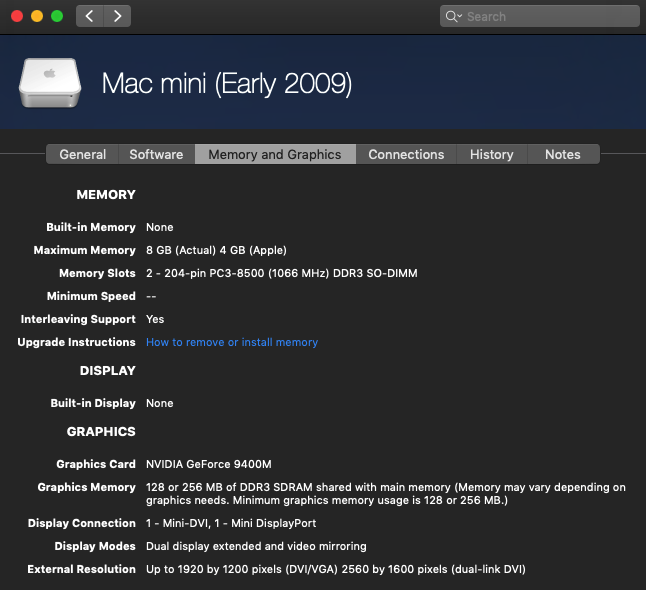Viewport: 646px width, 590px height.
Task: Click the search magnifier dropdown icon
Action: coord(454,16)
